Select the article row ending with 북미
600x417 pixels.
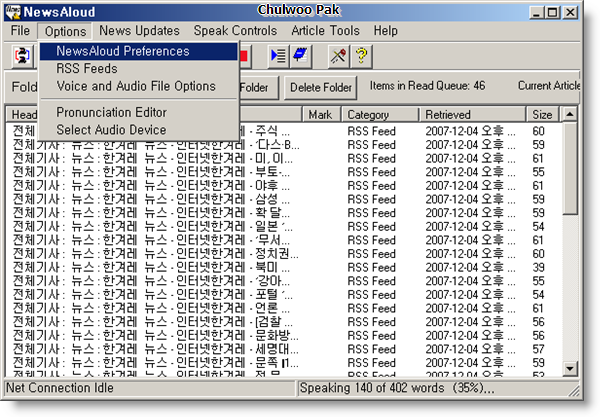click(283, 267)
